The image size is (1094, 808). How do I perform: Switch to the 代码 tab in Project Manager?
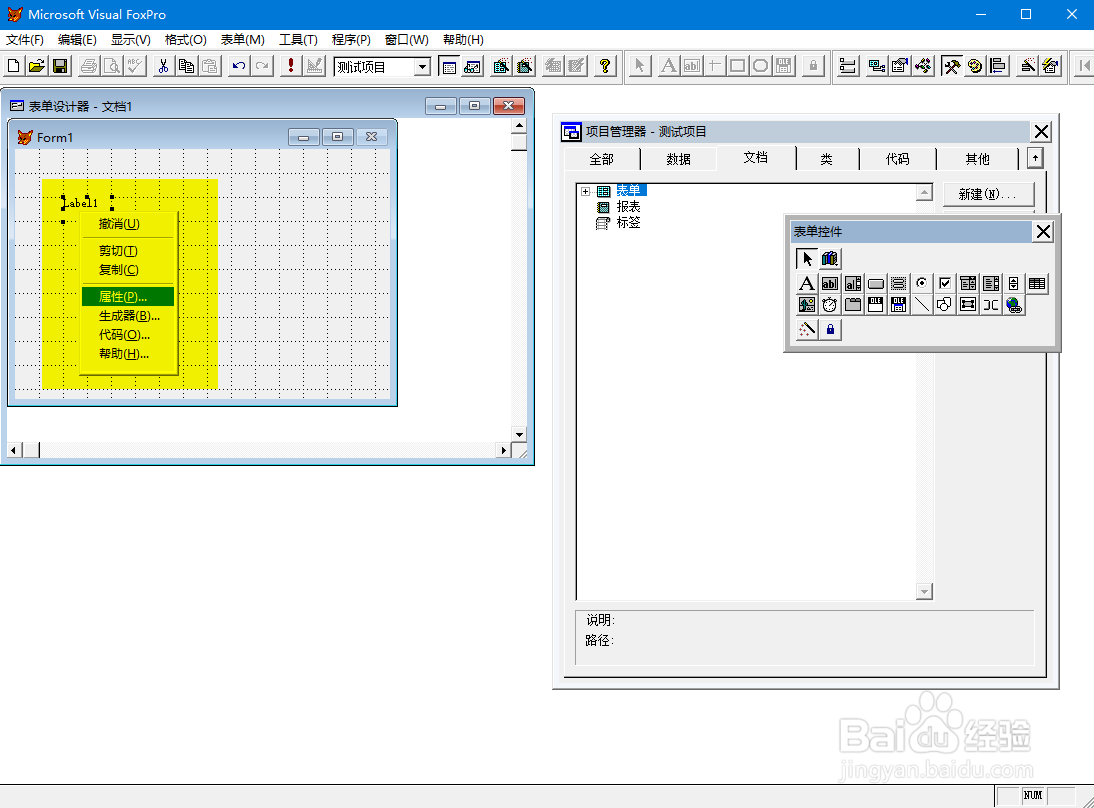pos(897,159)
